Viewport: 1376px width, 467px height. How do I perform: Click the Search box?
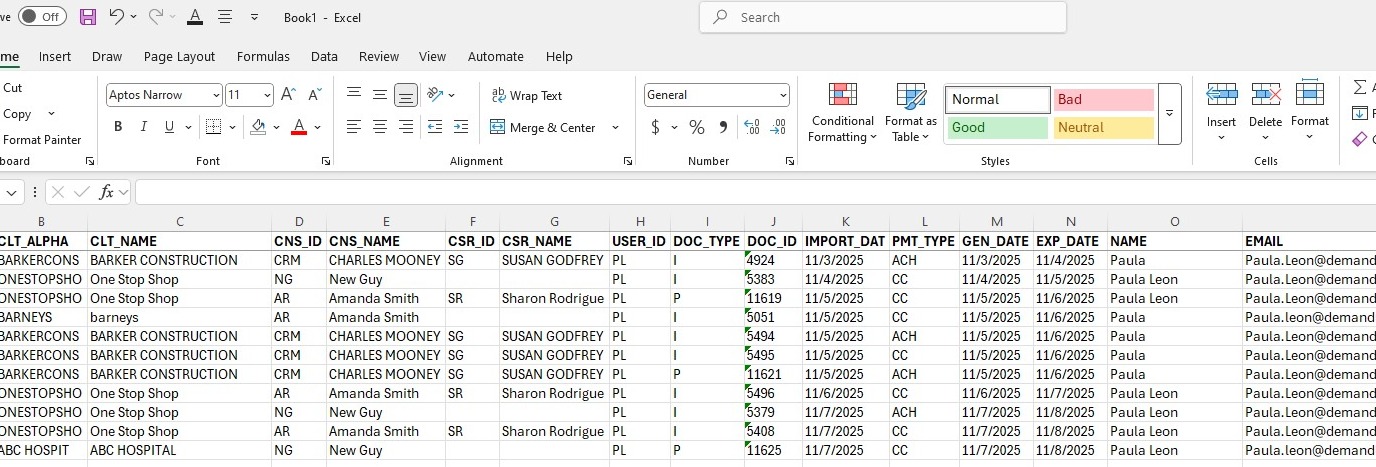tap(883, 17)
